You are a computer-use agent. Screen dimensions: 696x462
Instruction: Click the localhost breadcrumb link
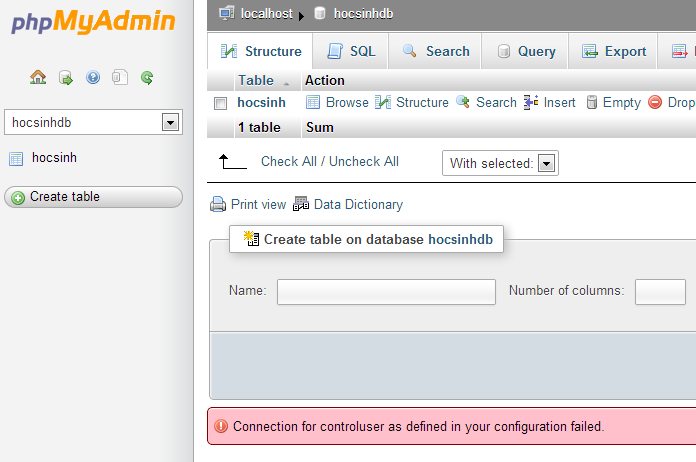(267, 14)
